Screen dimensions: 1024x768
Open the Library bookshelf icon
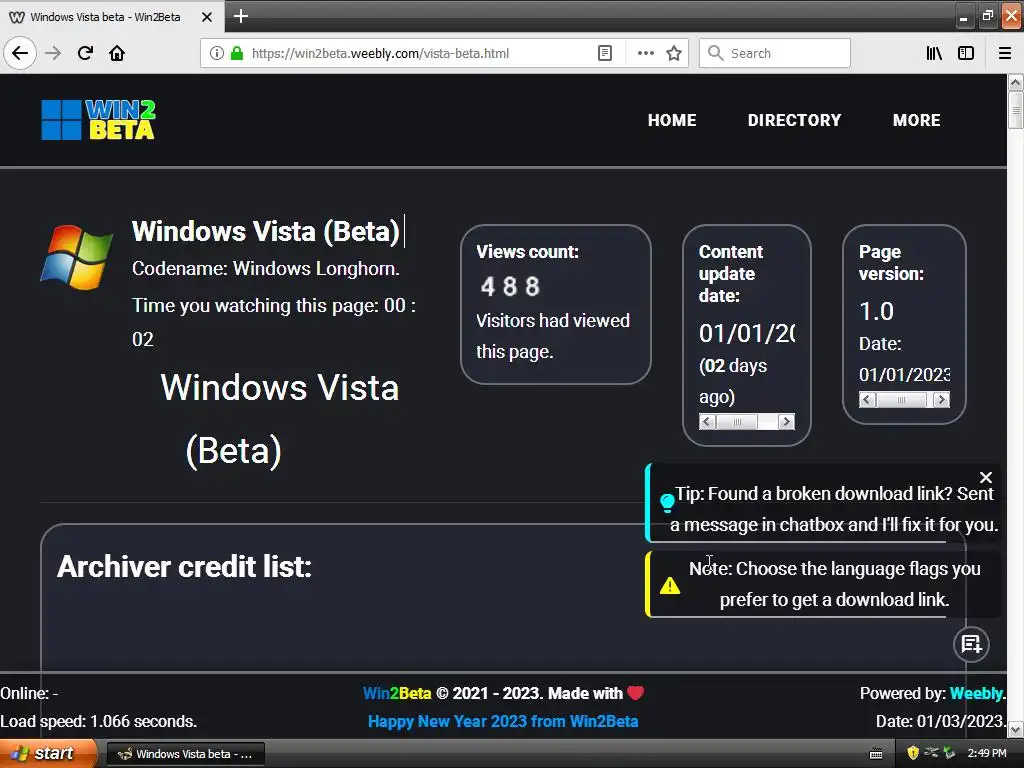point(934,53)
